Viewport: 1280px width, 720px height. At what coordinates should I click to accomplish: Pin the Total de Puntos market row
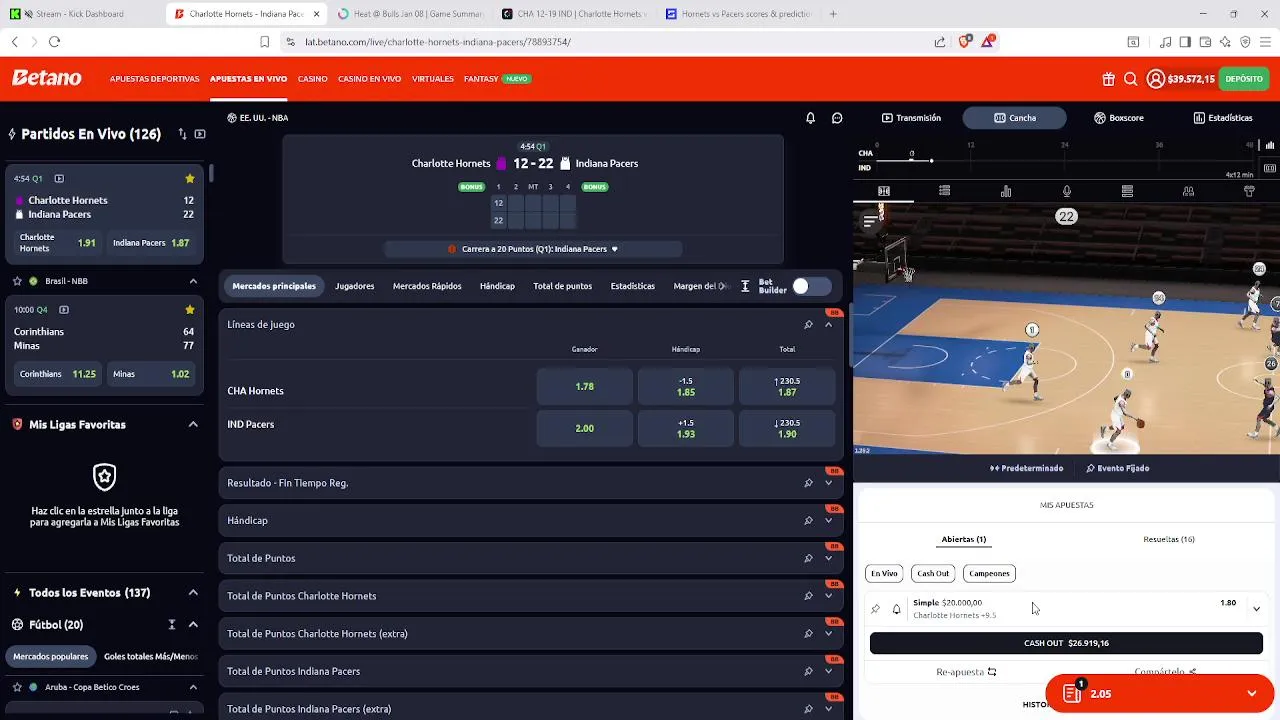pyautogui.click(x=808, y=558)
